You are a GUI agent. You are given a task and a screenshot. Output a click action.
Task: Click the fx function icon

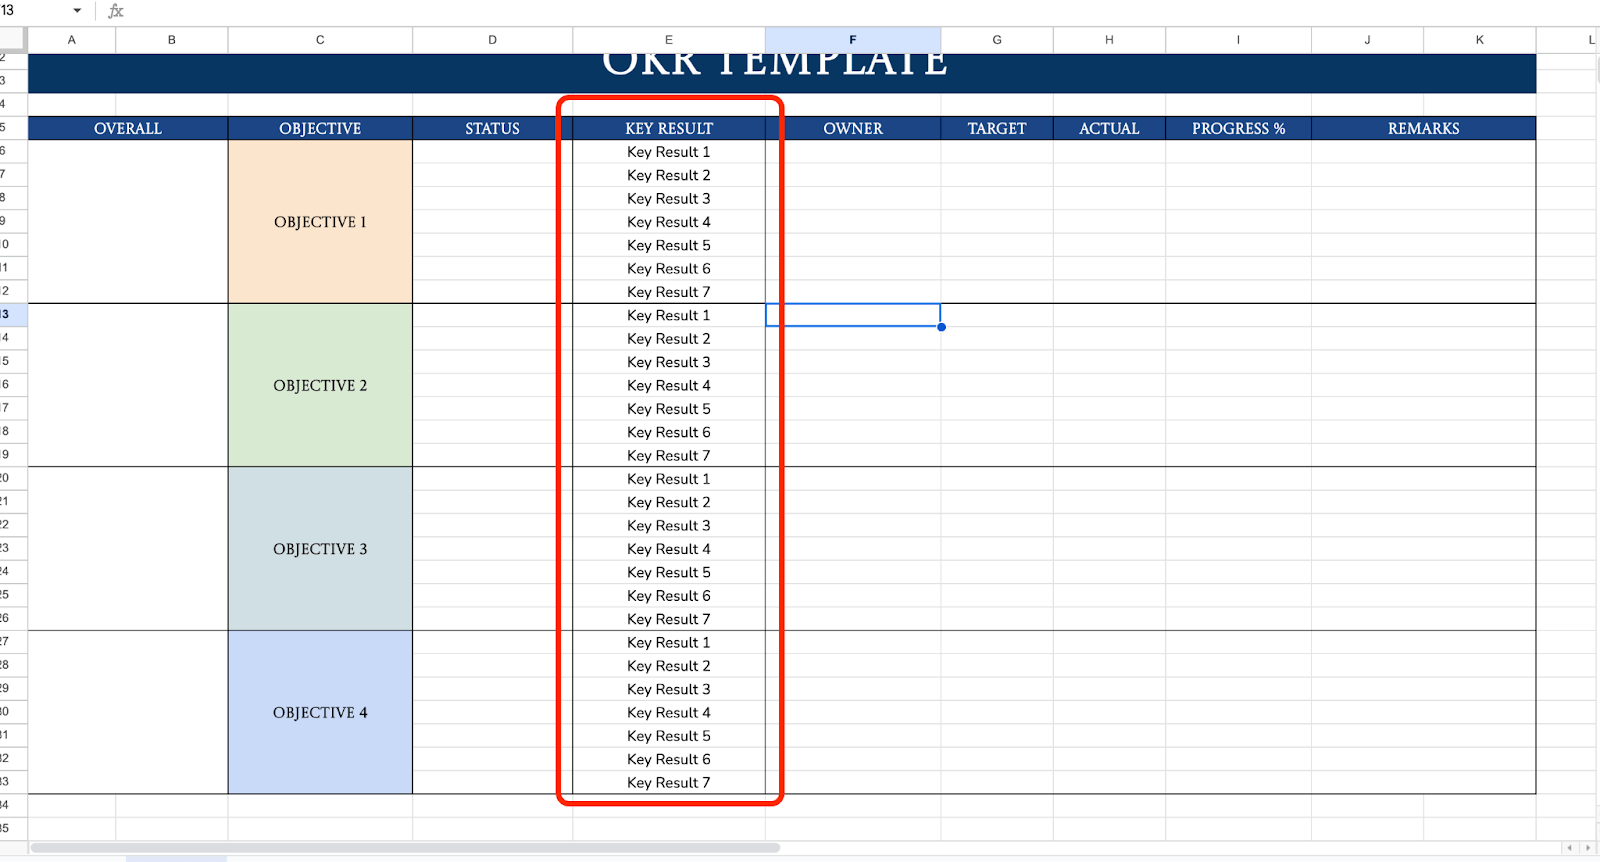(116, 11)
